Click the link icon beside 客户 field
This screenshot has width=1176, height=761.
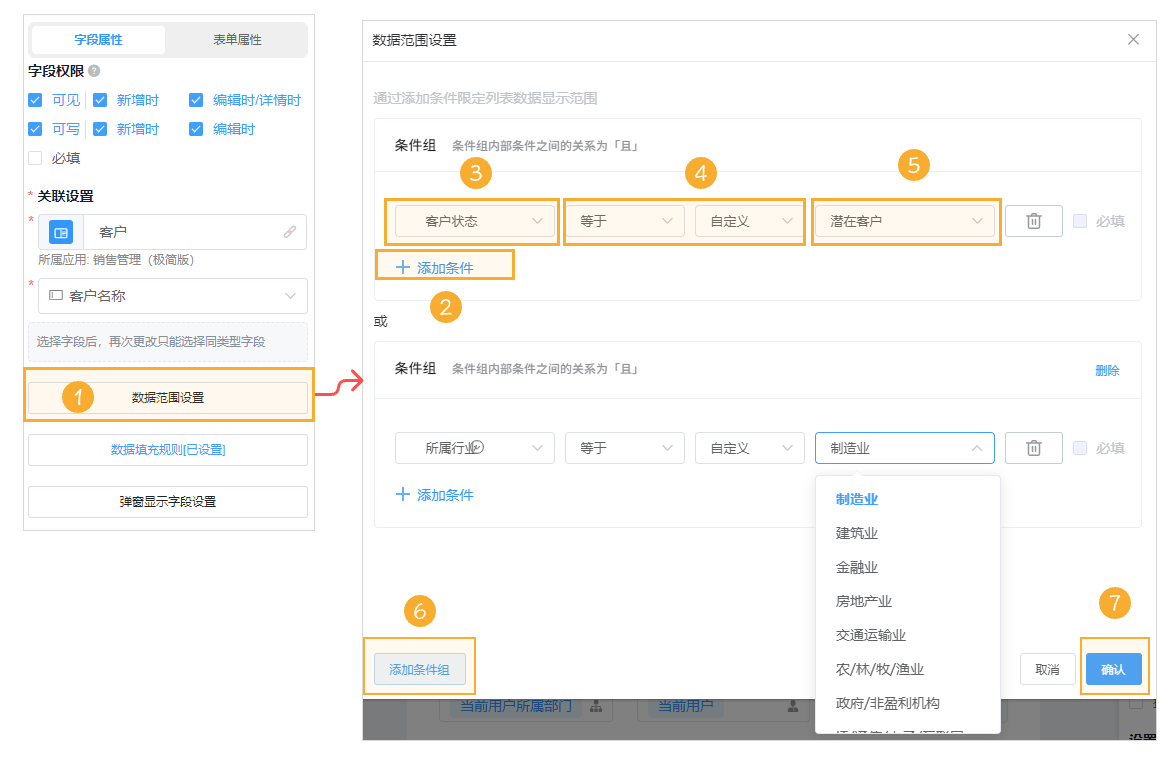coord(290,232)
